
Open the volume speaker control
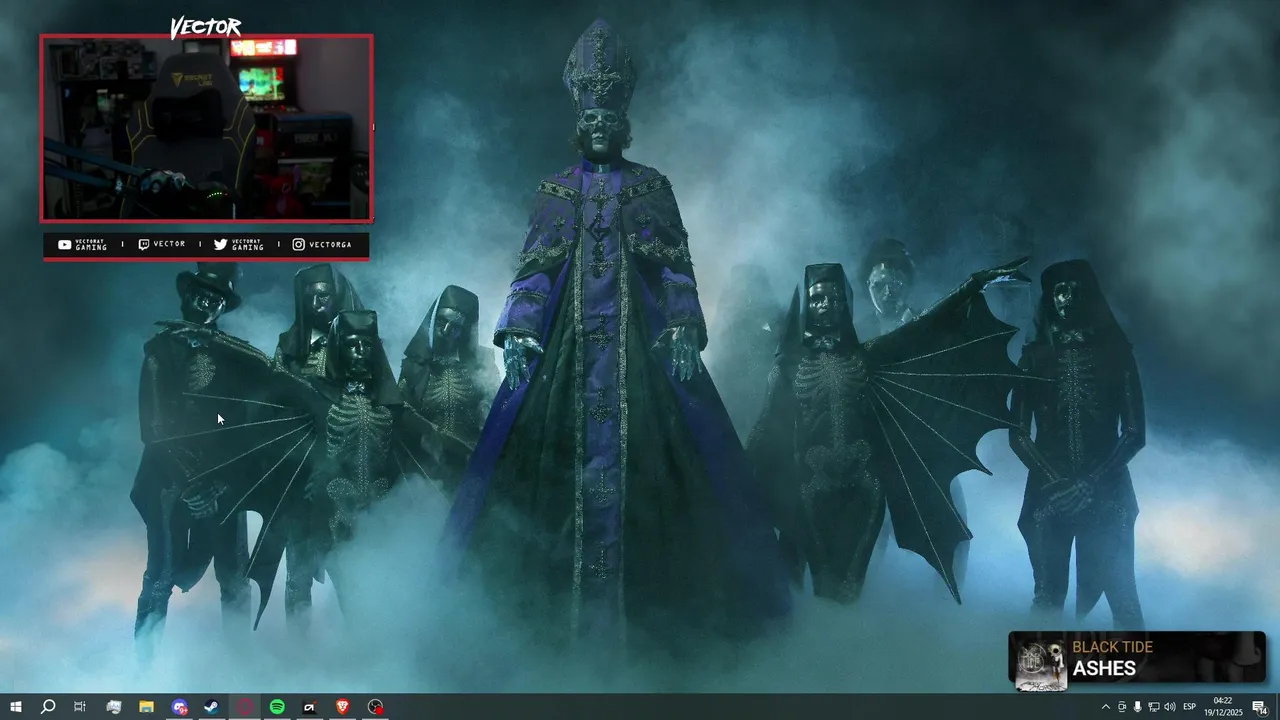click(x=1169, y=707)
